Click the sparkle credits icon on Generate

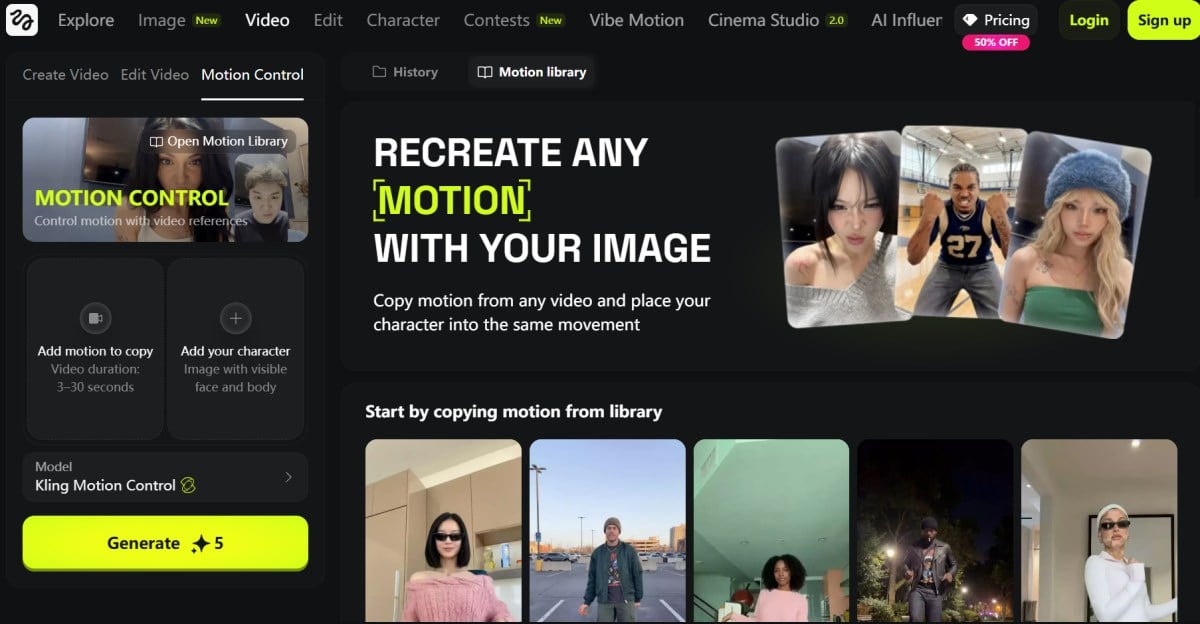[200, 544]
